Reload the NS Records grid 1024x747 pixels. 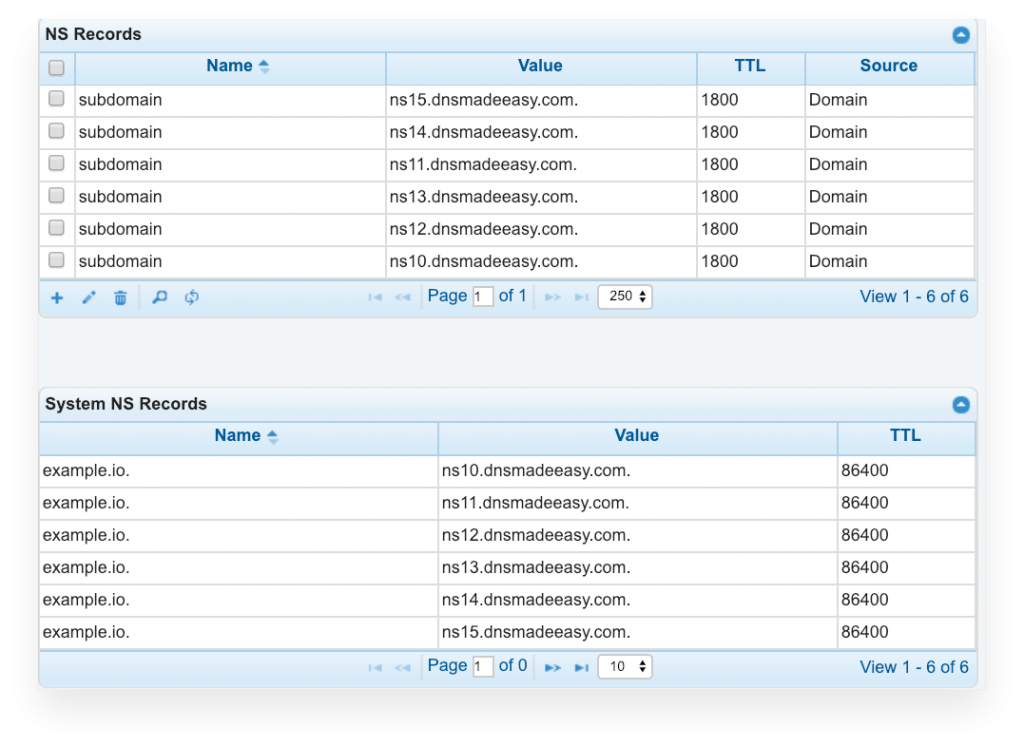(x=191, y=298)
